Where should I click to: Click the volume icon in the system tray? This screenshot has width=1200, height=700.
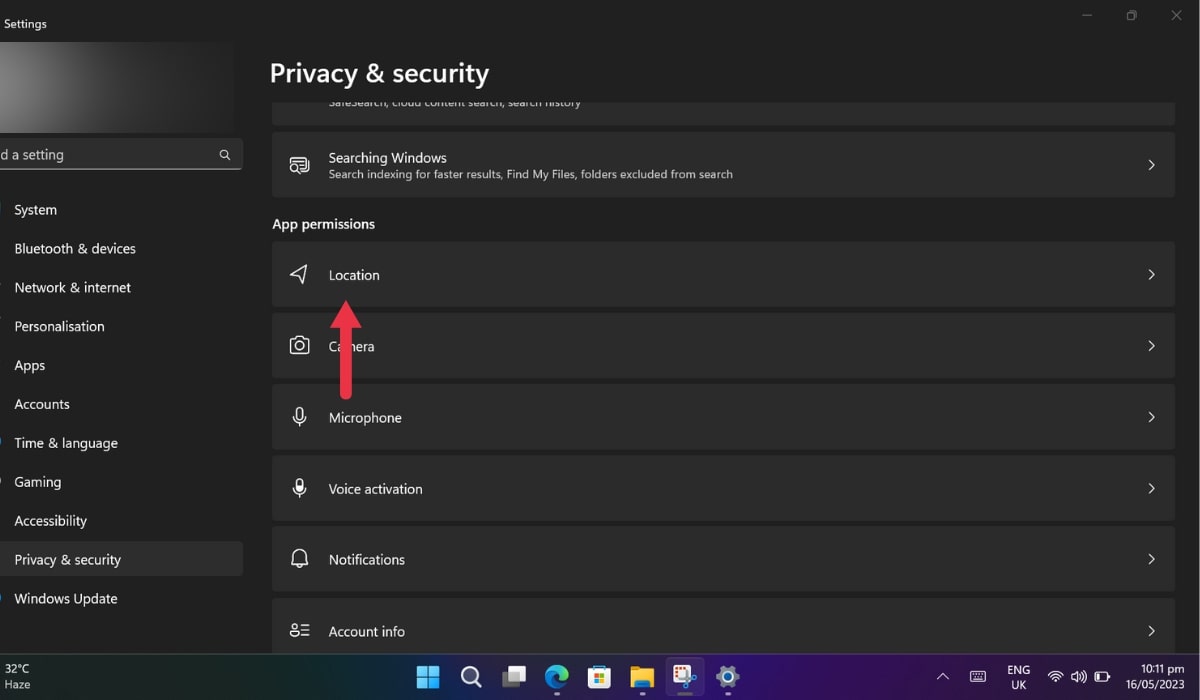click(1079, 677)
